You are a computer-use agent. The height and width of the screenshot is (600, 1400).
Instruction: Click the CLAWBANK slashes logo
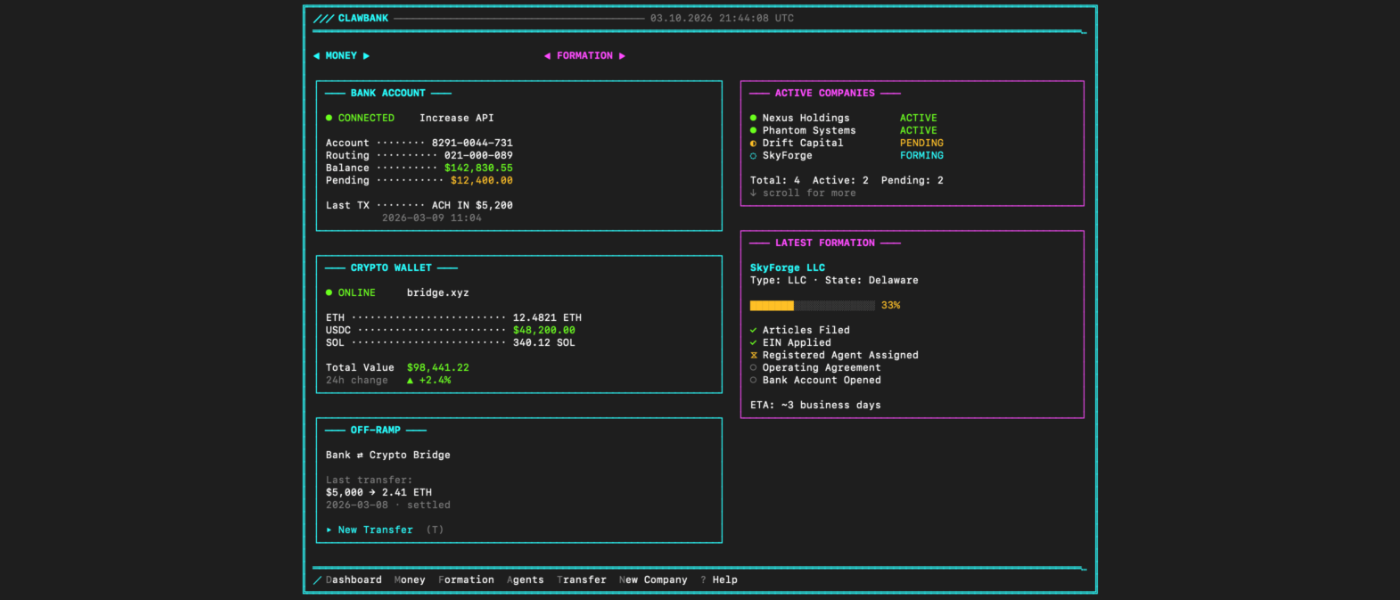pos(323,18)
